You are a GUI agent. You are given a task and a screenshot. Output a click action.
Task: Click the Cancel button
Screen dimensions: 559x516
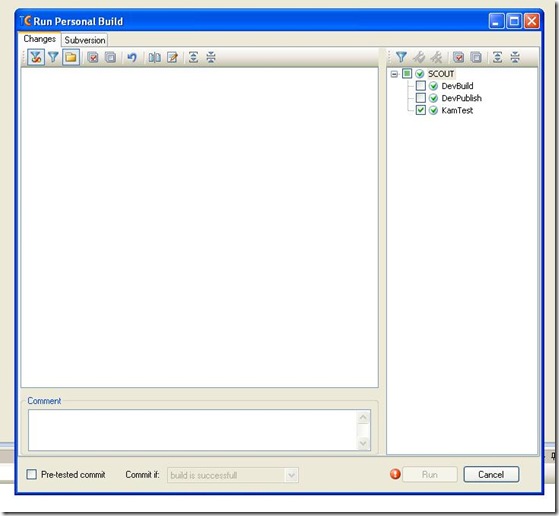click(x=491, y=475)
